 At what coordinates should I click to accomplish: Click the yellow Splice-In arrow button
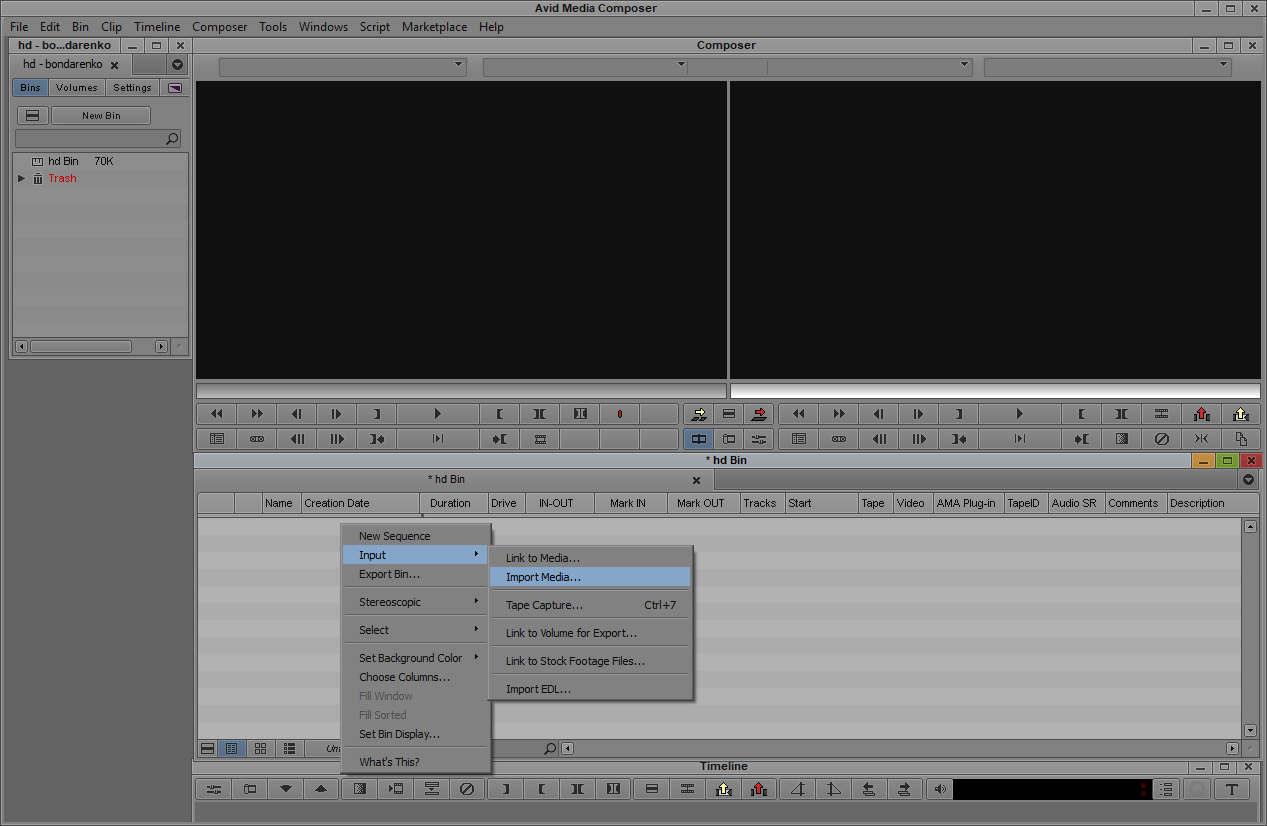pos(699,414)
